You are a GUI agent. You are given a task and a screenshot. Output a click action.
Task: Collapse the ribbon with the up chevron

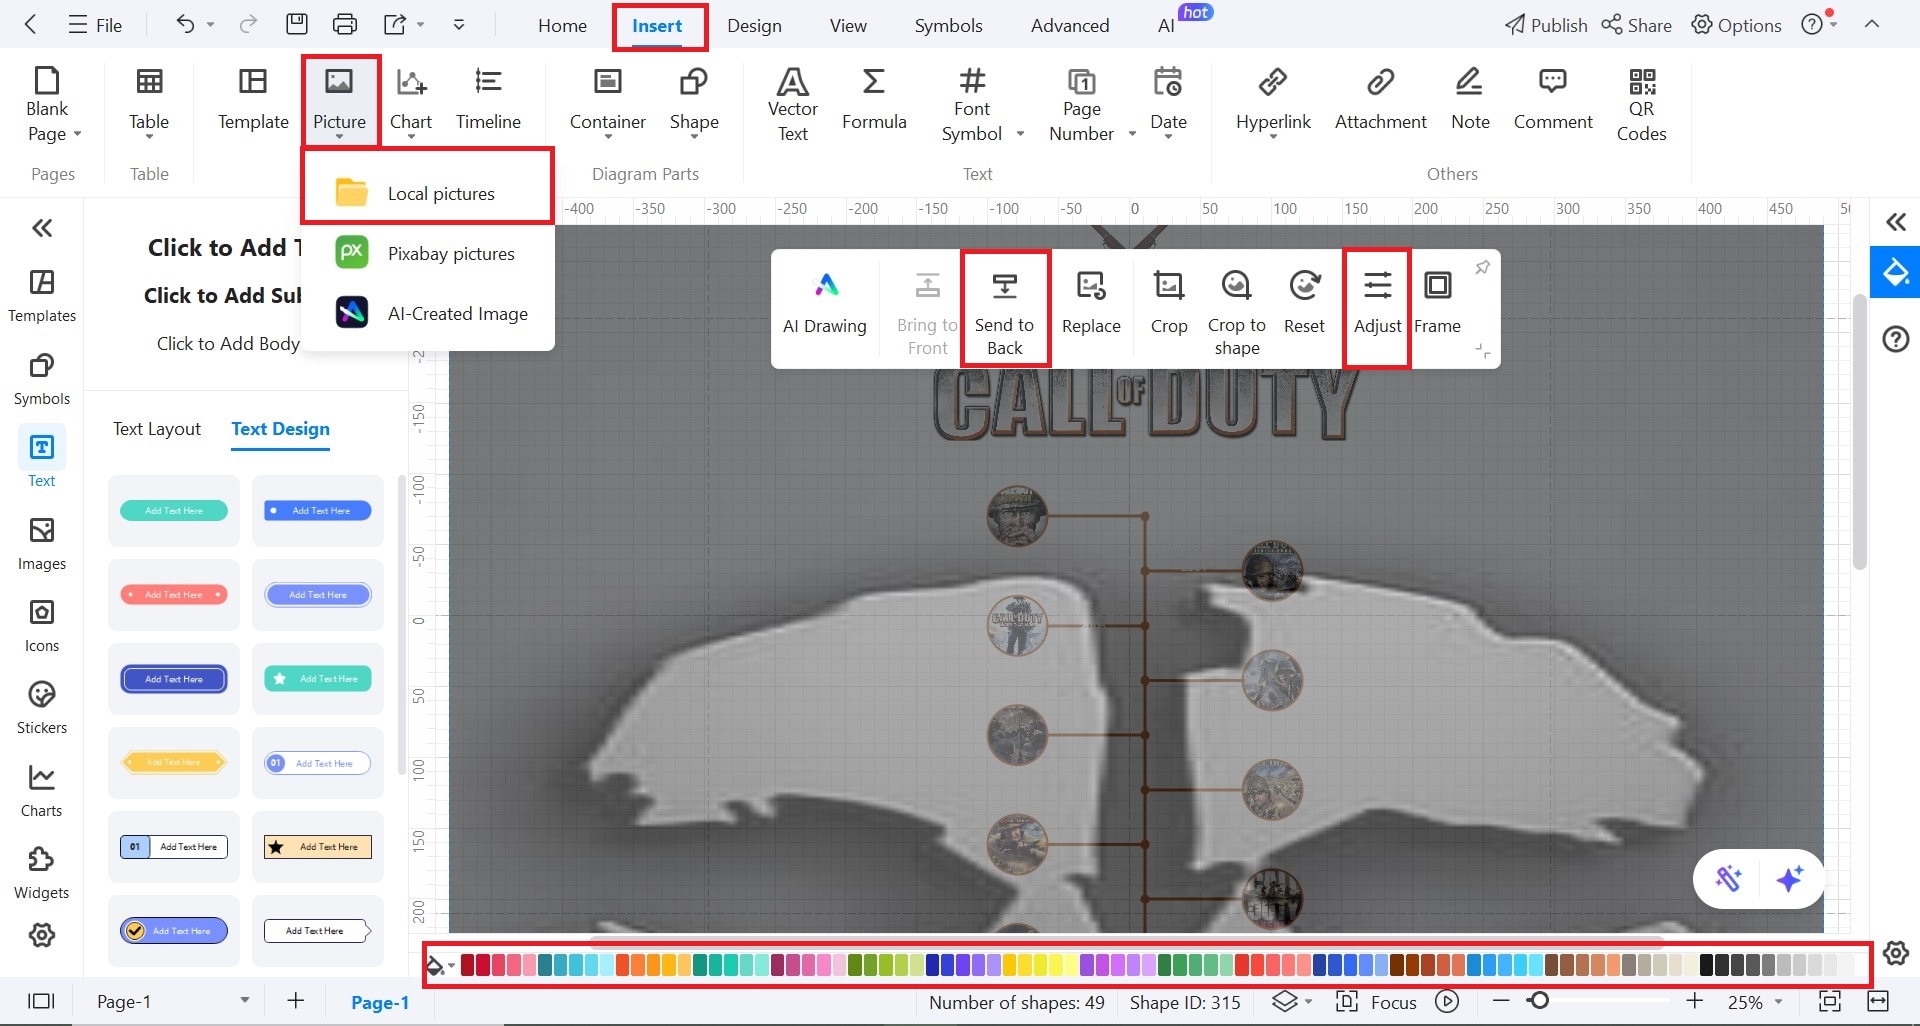[1872, 24]
